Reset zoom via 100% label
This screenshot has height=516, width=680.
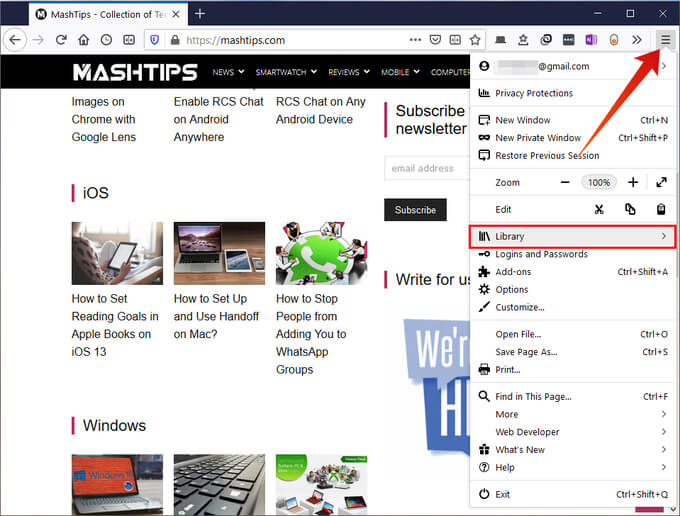598,183
